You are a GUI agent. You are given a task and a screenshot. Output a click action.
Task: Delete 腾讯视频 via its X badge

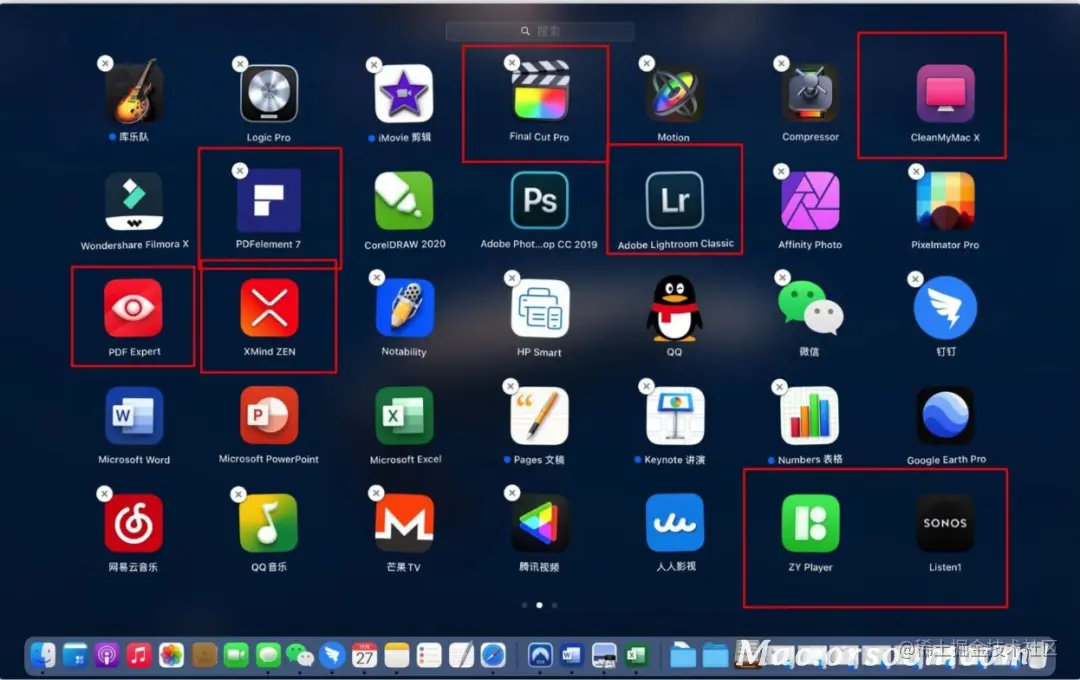[512, 493]
